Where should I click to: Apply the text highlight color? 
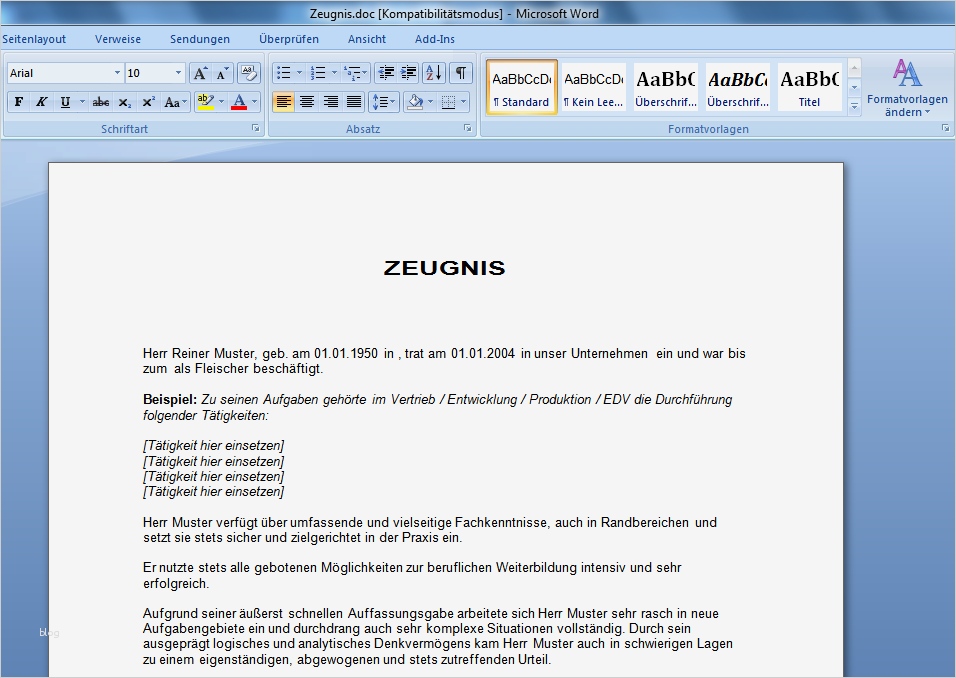click(x=207, y=101)
